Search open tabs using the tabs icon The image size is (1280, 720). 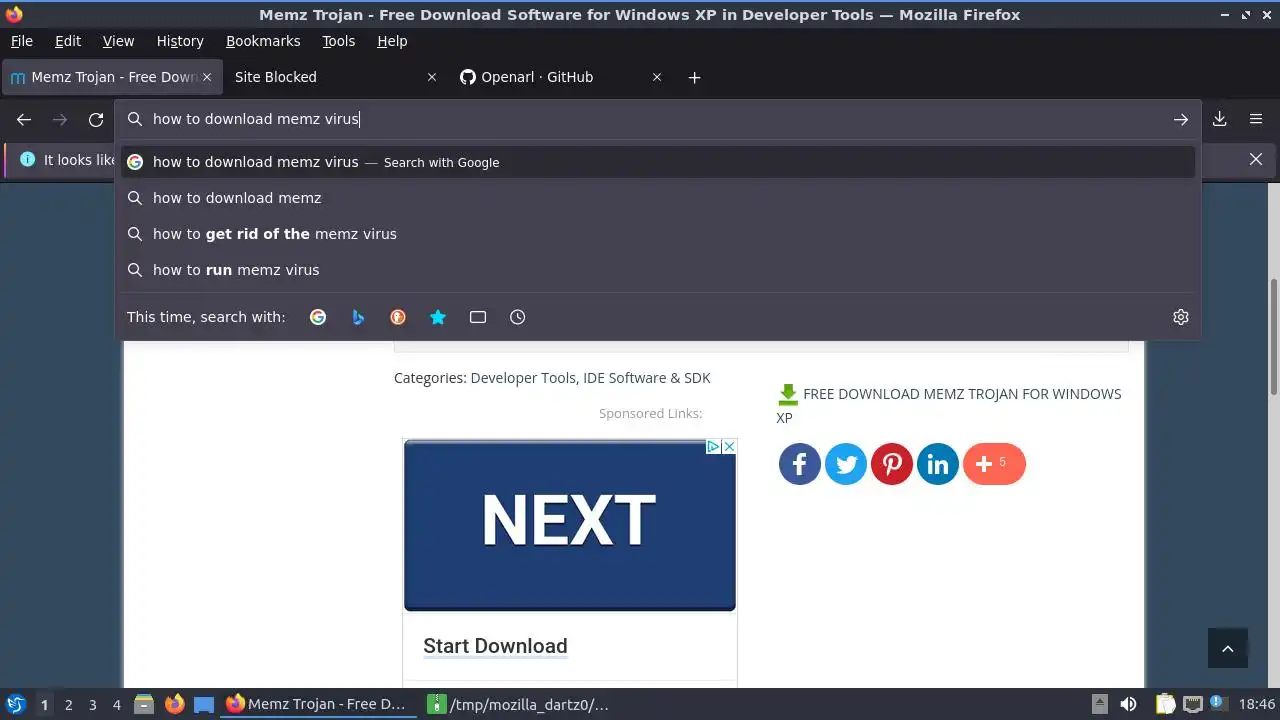tap(478, 317)
